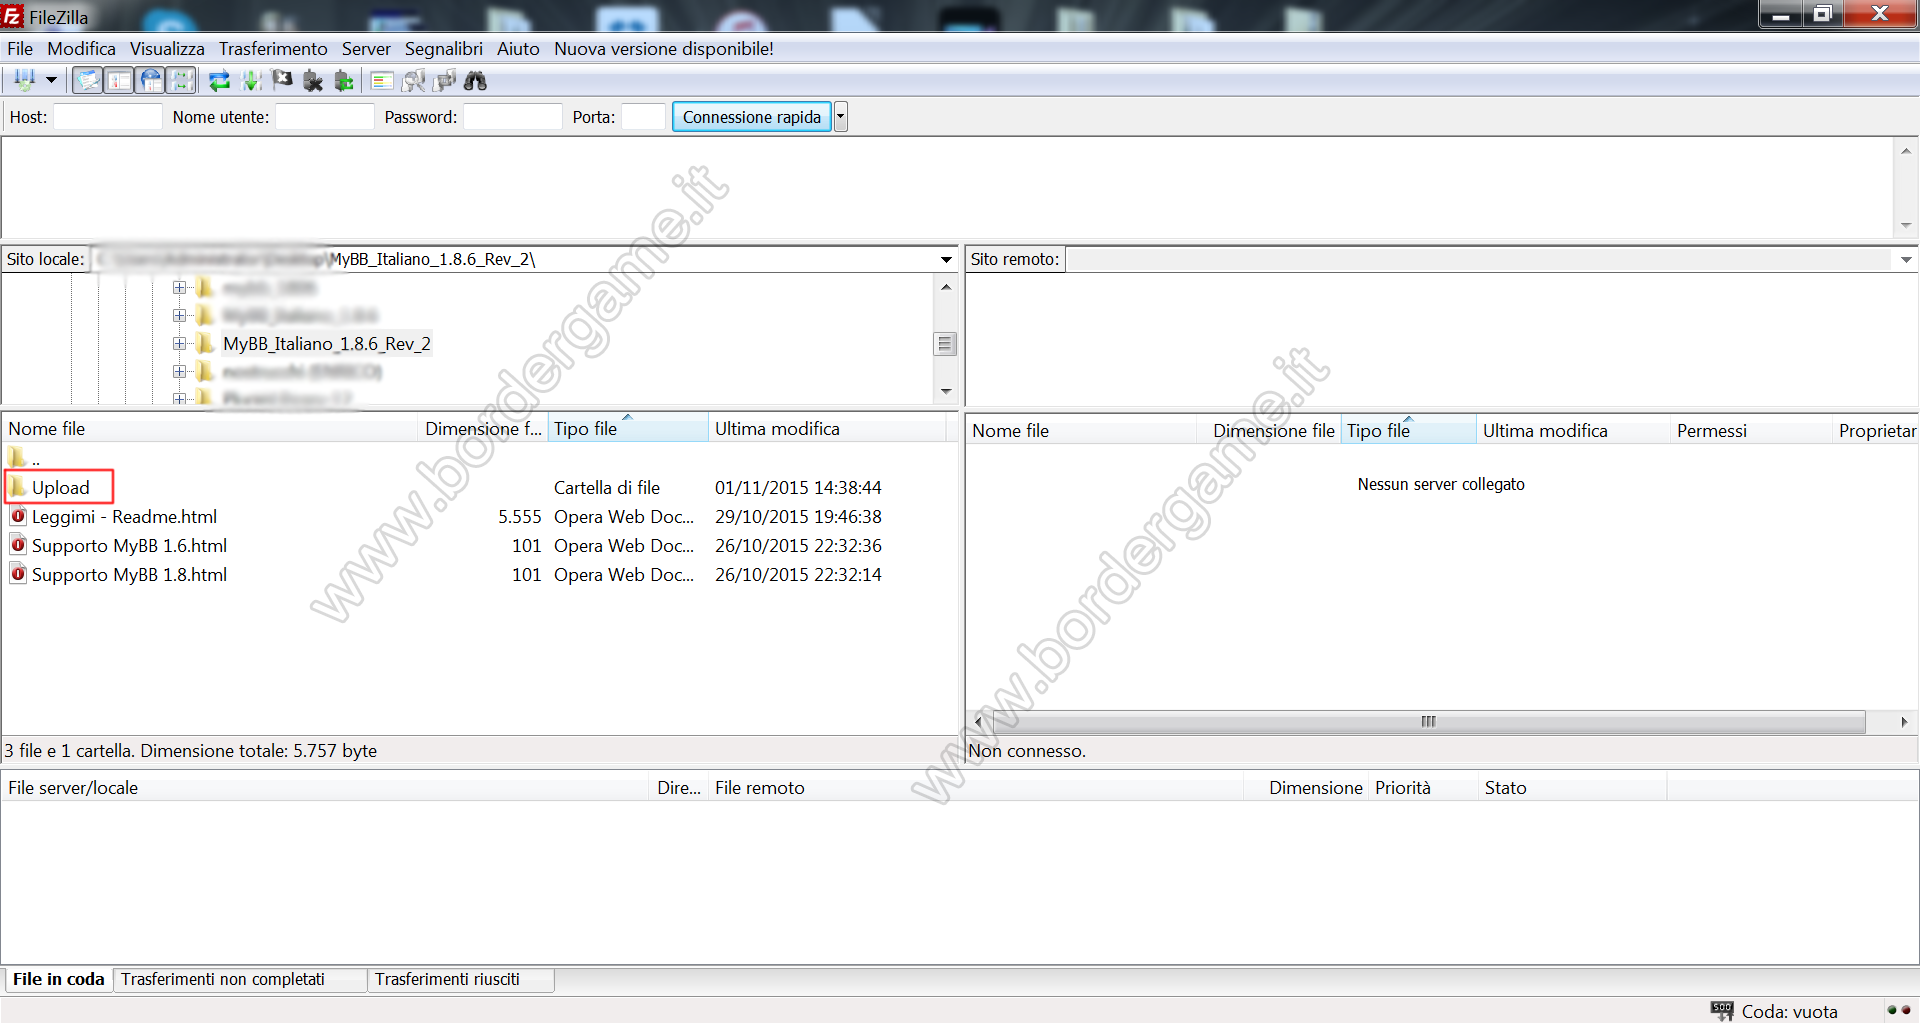Reconnect to the last server
Image resolution: width=1920 pixels, height=1023 pixels.
[x=344, y=81]
